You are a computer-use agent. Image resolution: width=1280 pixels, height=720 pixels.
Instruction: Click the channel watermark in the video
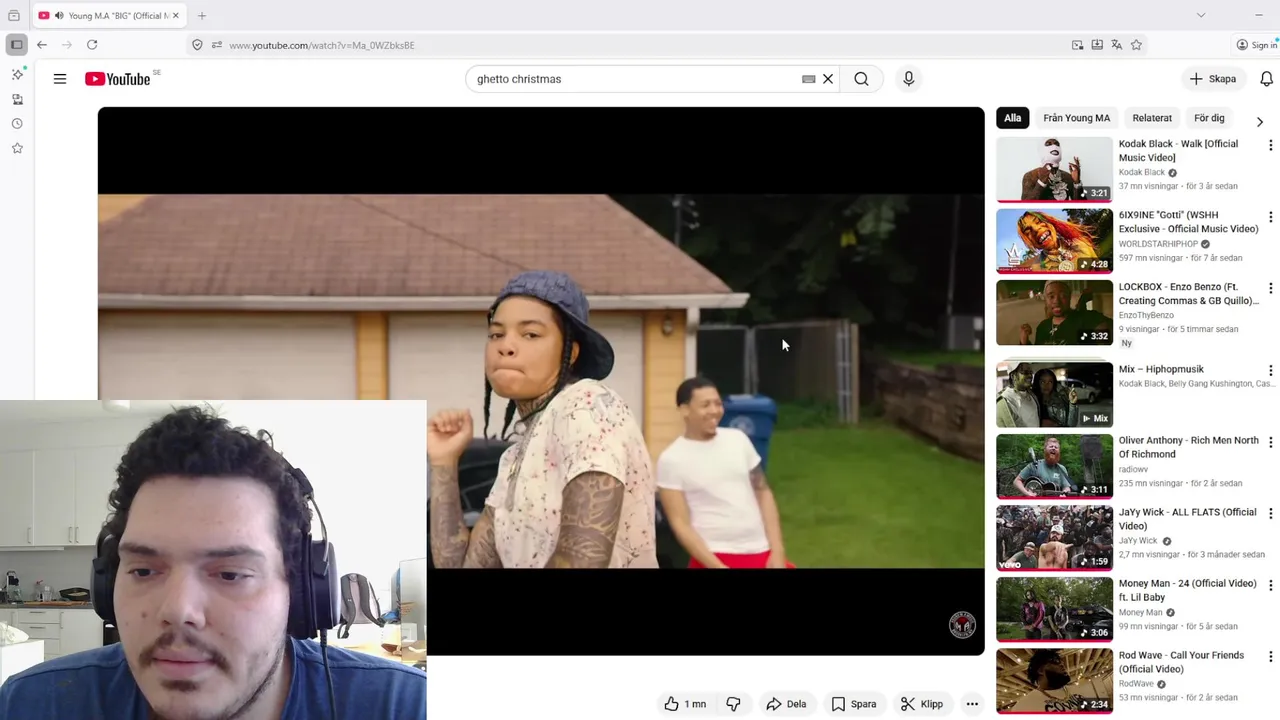(x=962, y=625)
